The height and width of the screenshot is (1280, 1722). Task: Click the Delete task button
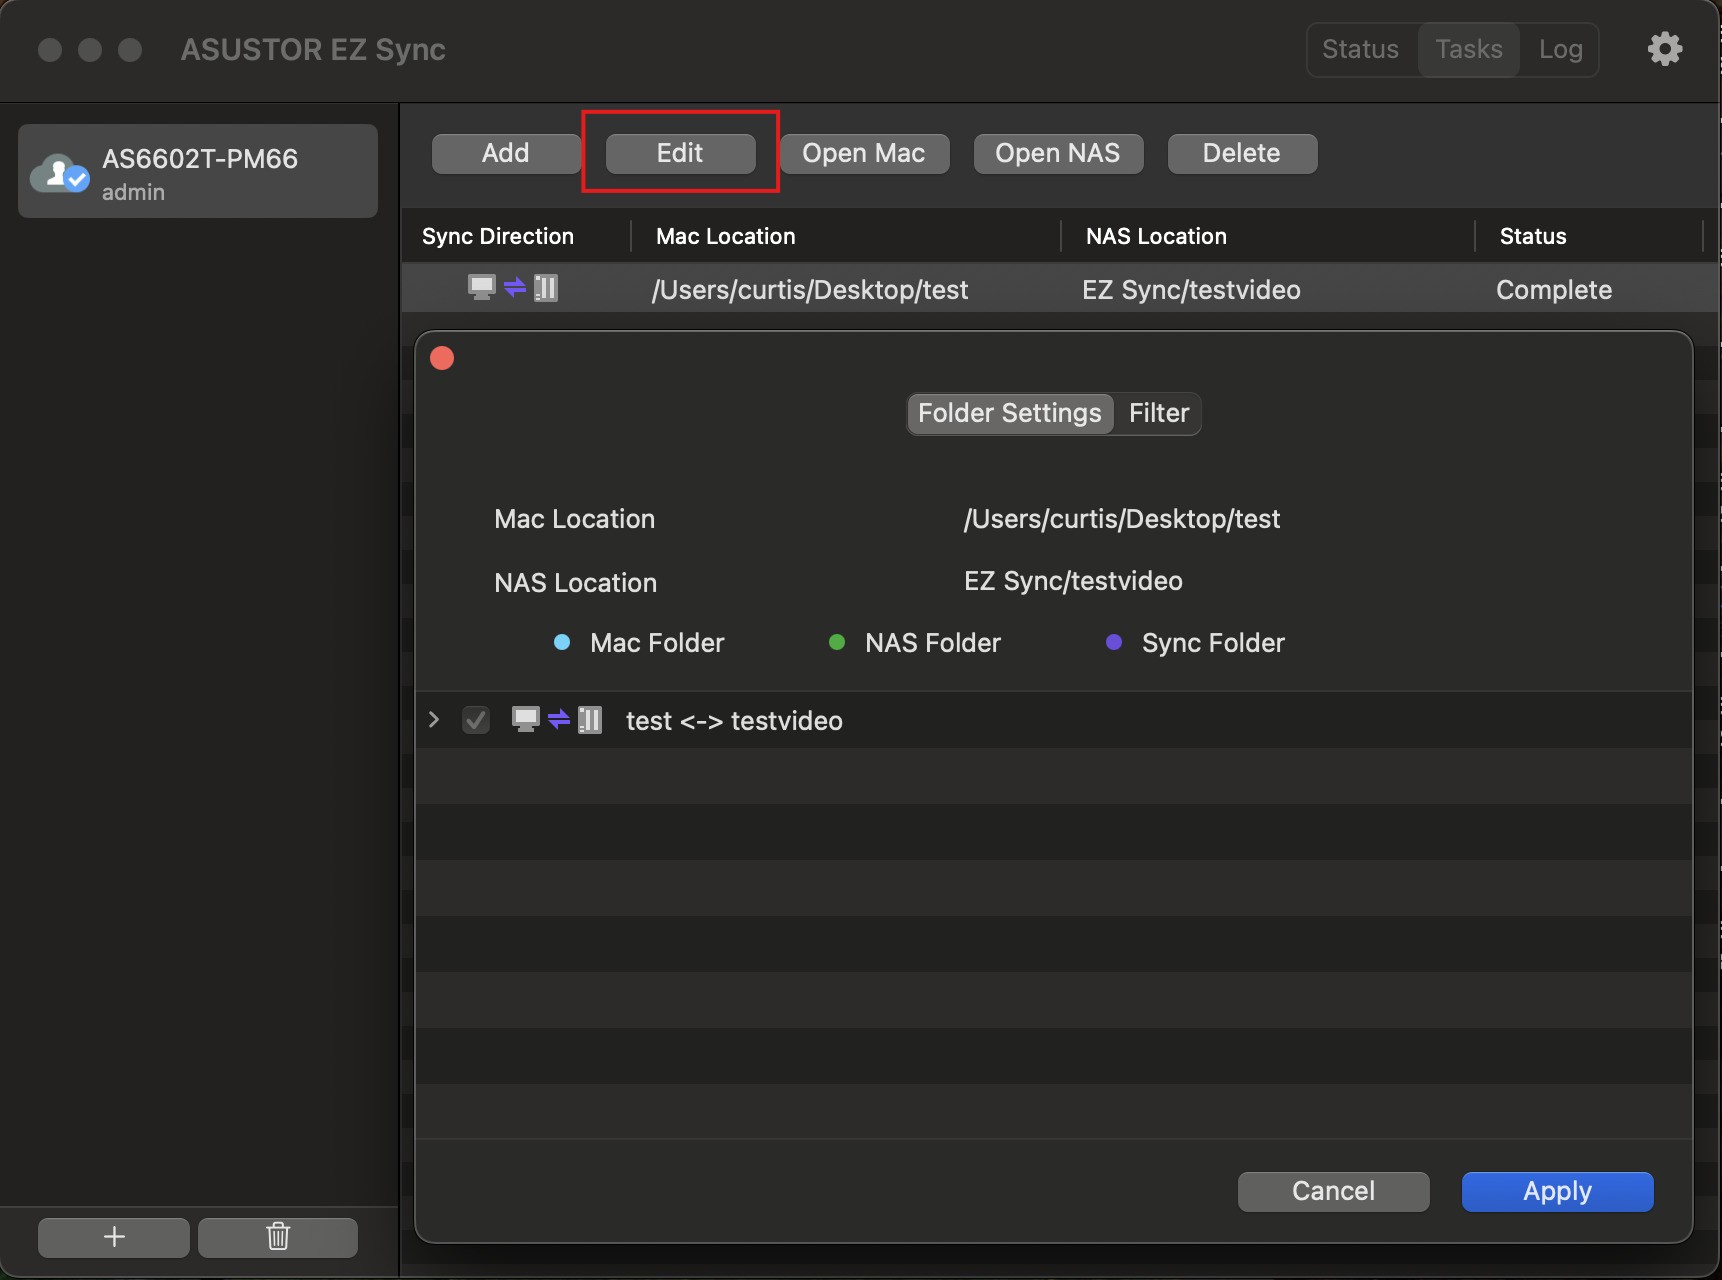[x=1242, y=153]
